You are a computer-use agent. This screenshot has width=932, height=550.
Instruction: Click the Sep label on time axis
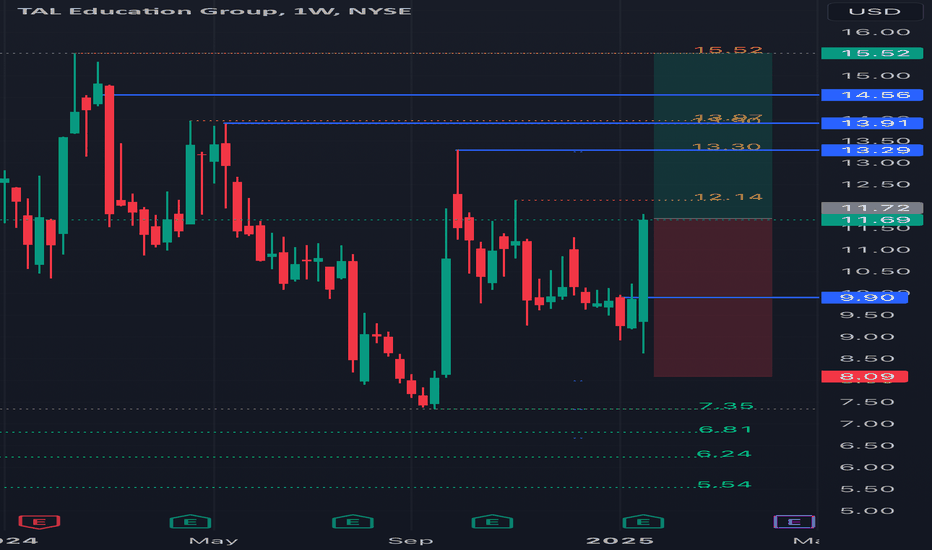(411, 540)
